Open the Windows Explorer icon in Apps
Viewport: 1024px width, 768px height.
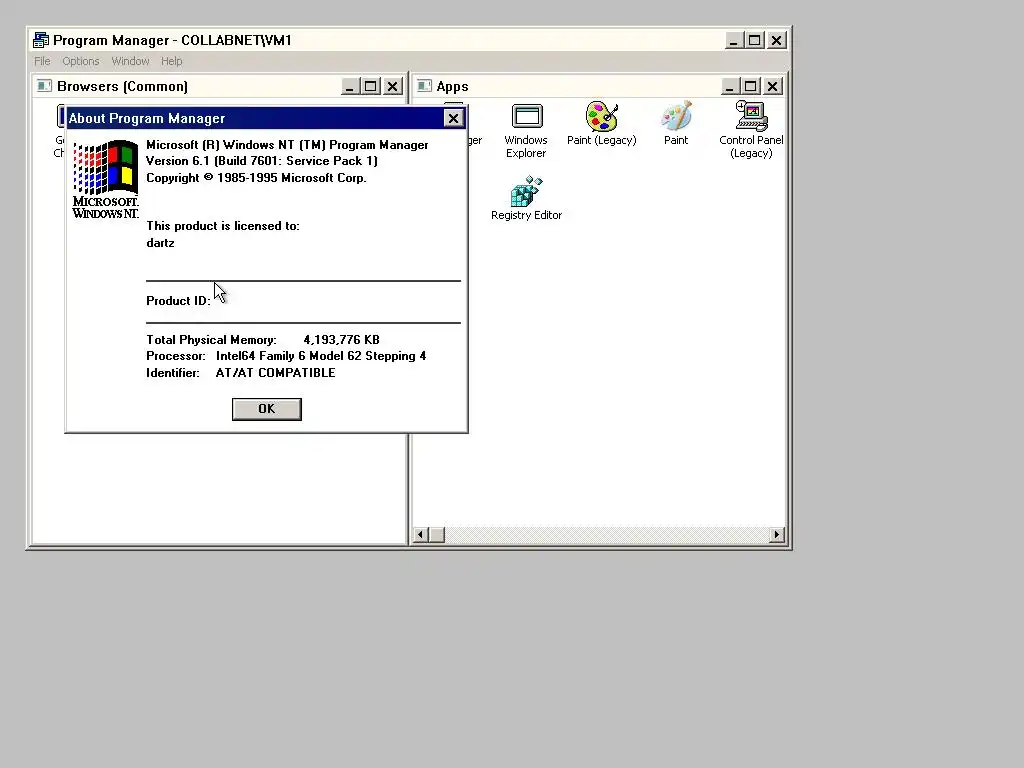526,130
